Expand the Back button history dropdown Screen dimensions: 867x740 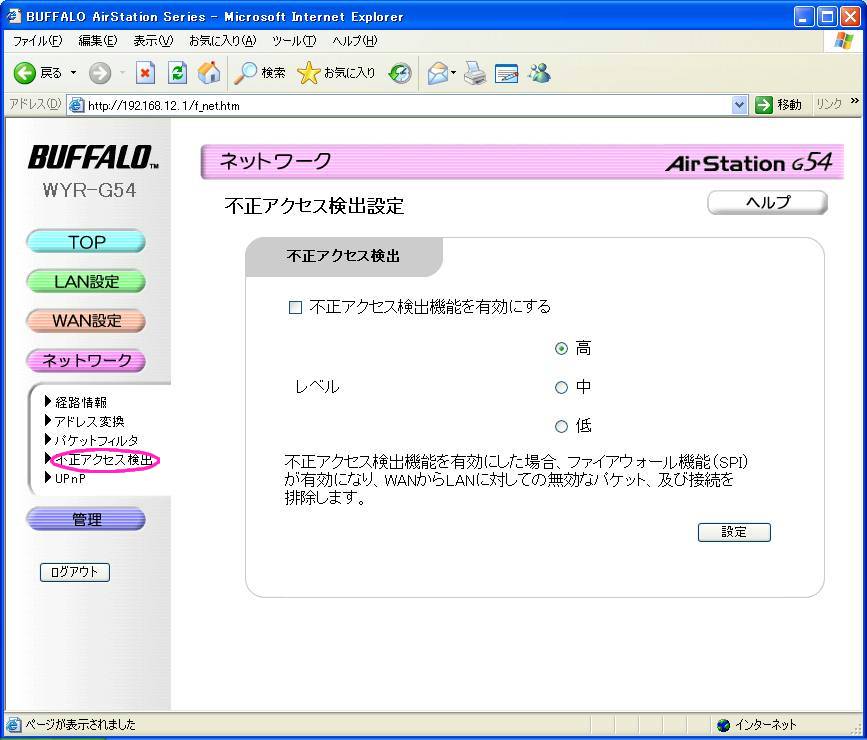(73, 73)
